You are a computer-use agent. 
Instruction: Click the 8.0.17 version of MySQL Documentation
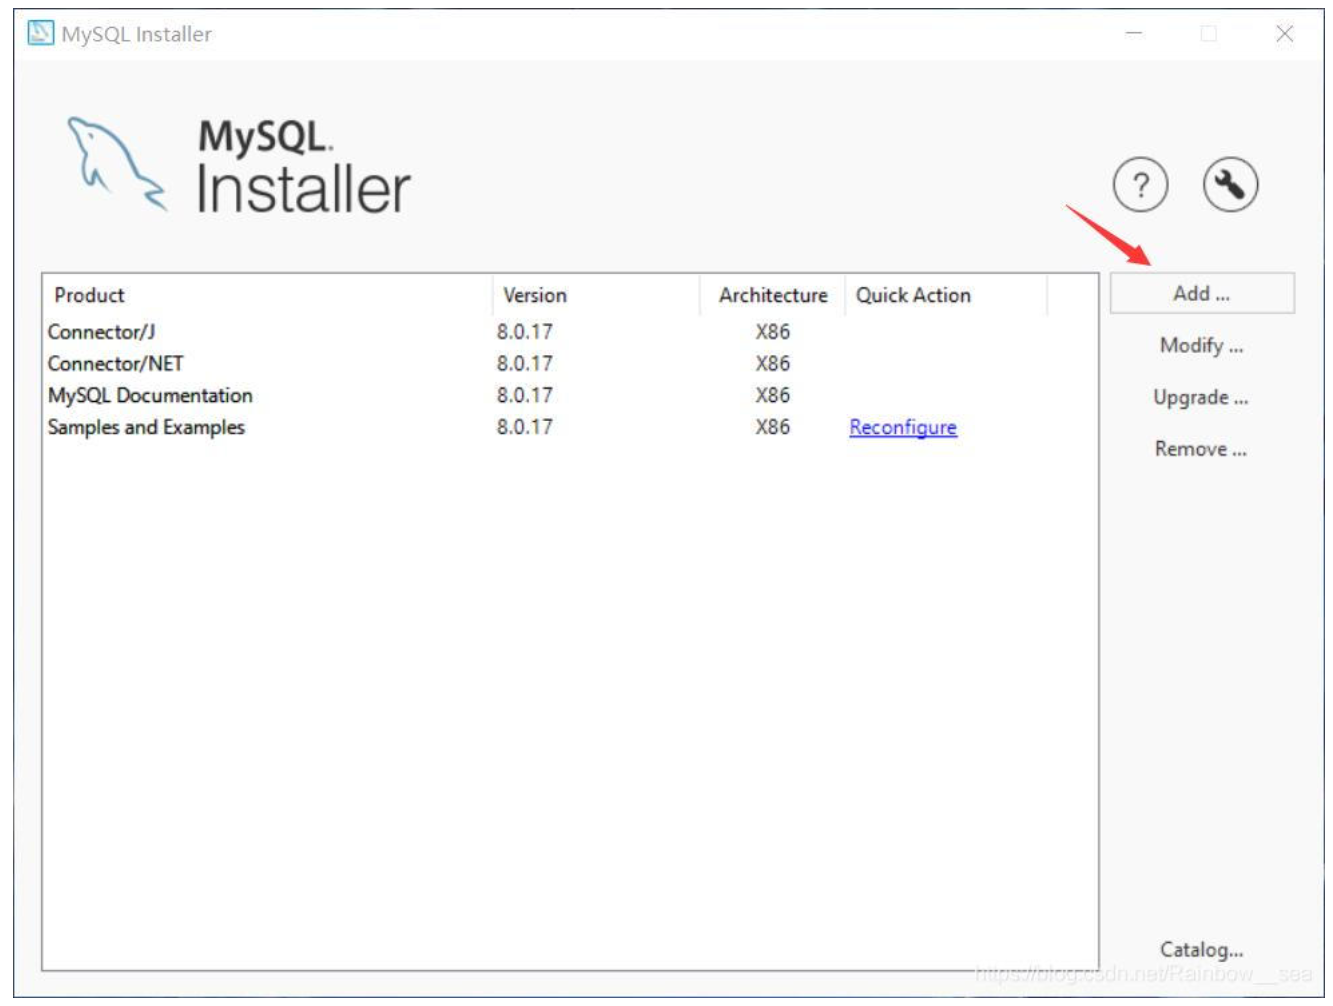[x=525, y=396]
